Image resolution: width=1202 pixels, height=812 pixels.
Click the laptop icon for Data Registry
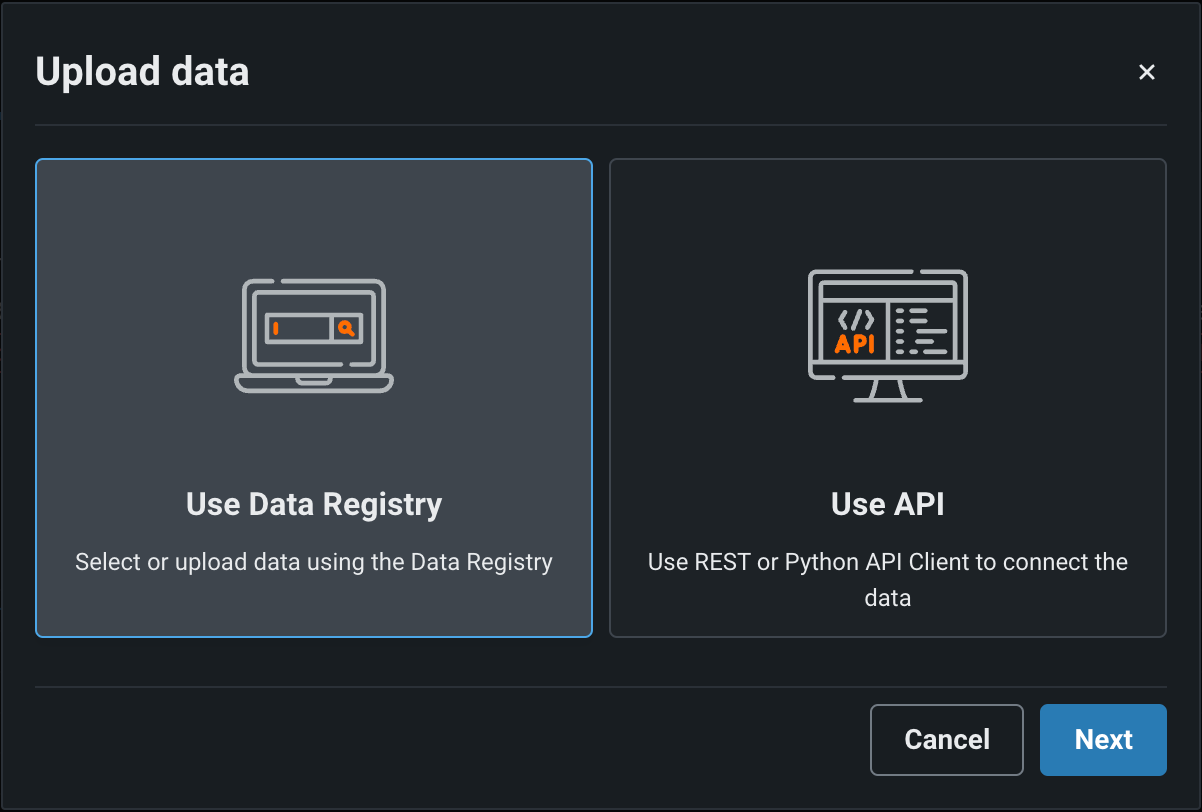tap(314, 335)
